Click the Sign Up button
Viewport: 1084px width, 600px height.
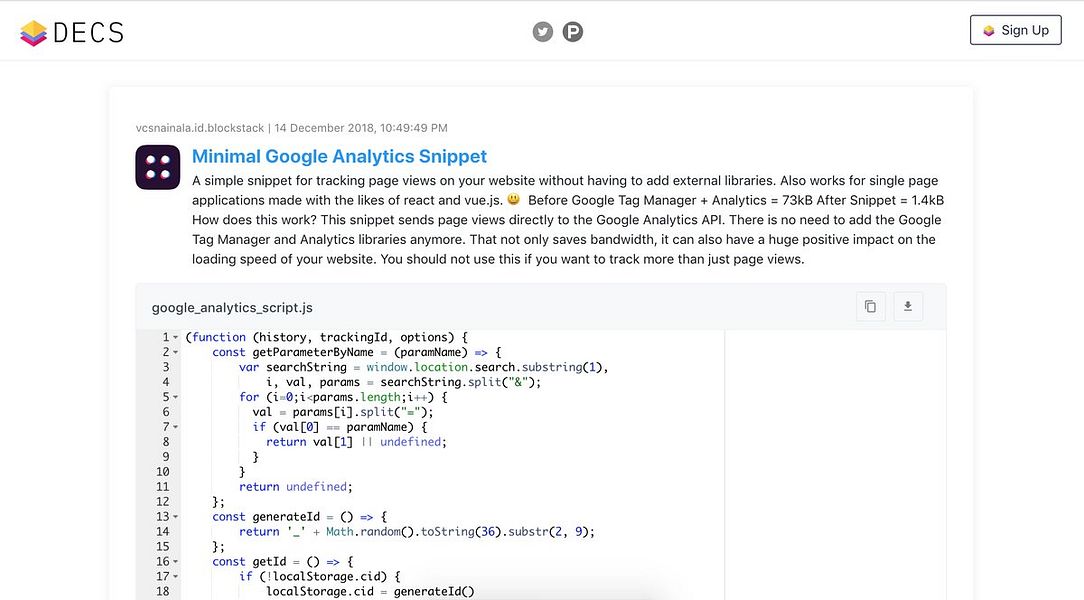(1015, 30)
